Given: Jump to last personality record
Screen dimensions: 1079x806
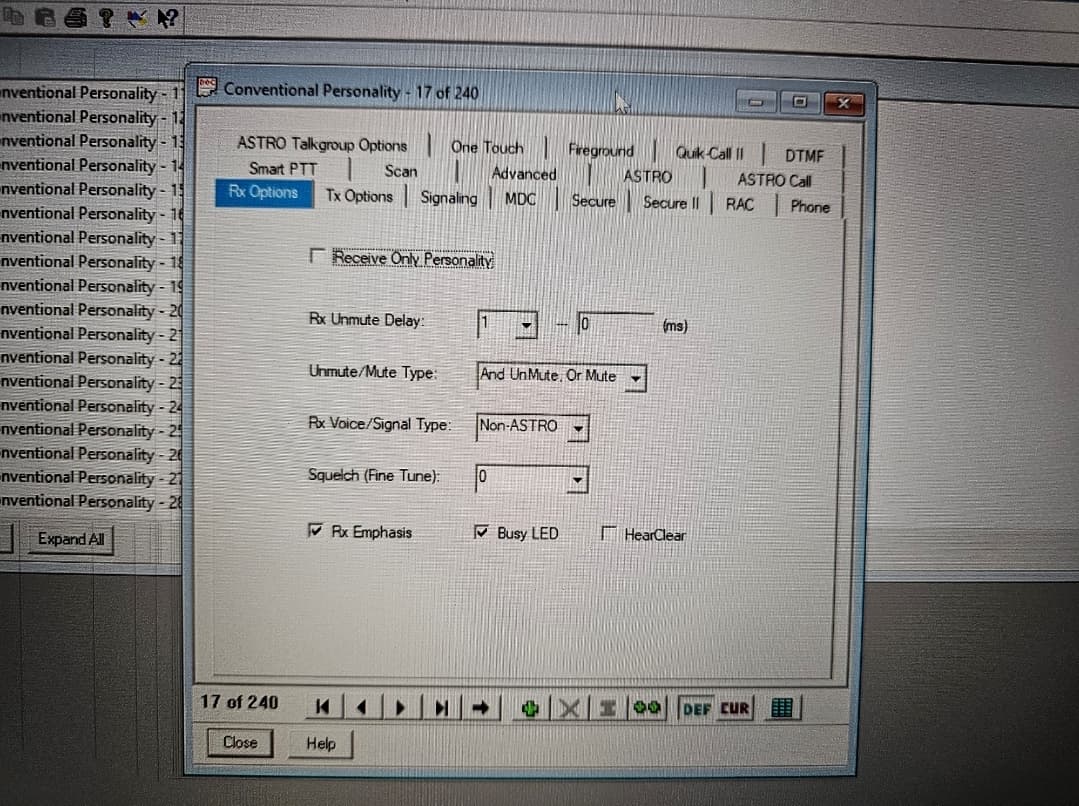Looking at the screenshot, I should pos(441,707).
